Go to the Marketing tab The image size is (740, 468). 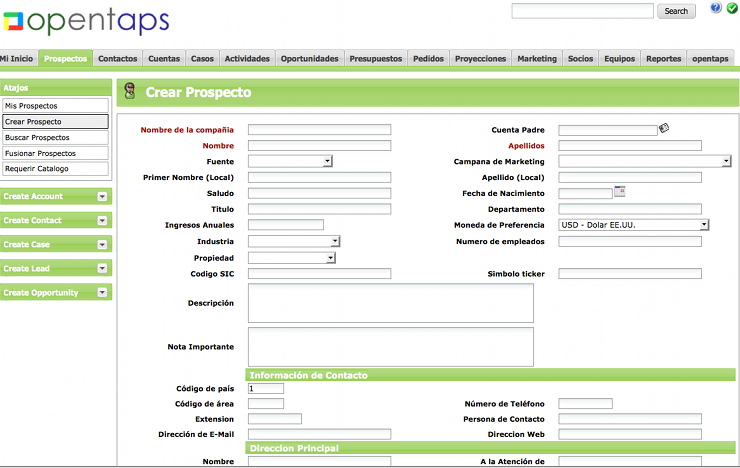[x=537, y=59]
